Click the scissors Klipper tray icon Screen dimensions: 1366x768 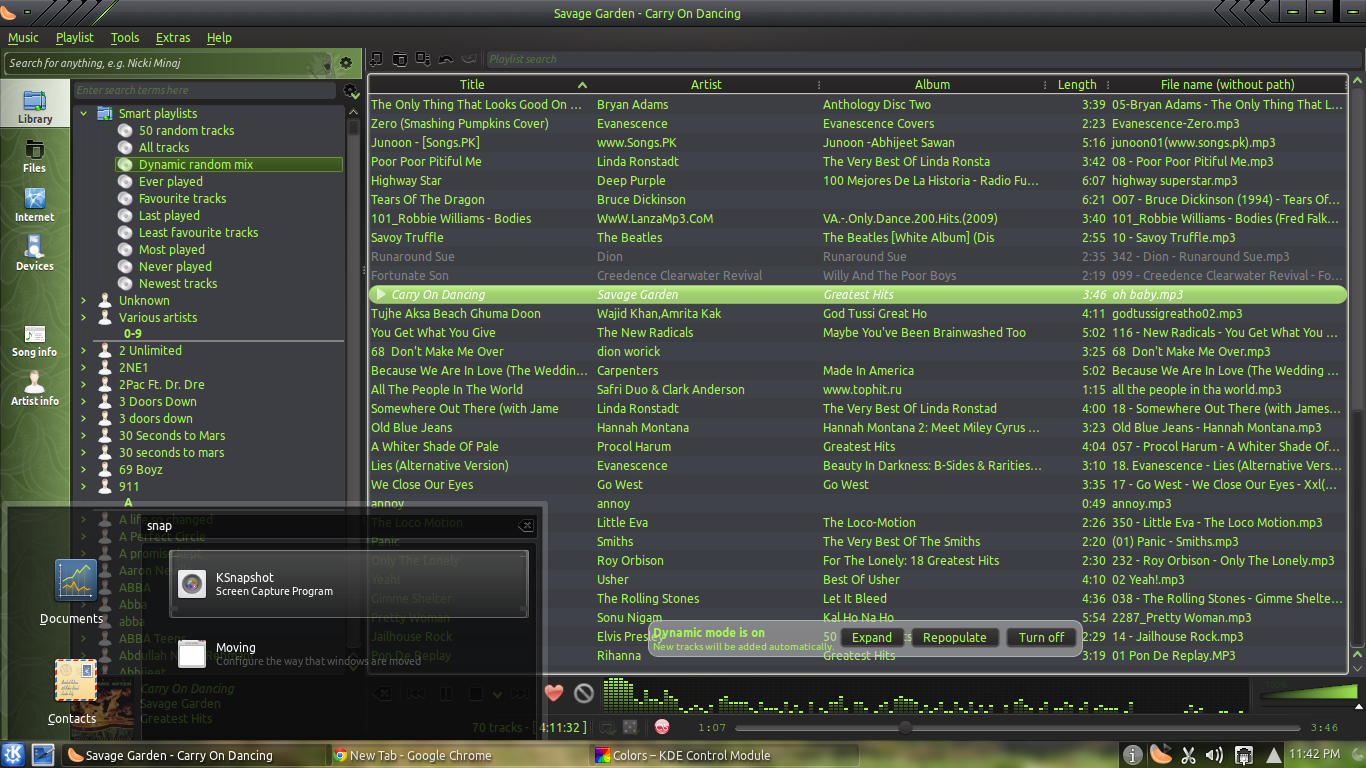(x=1188, y=755)
